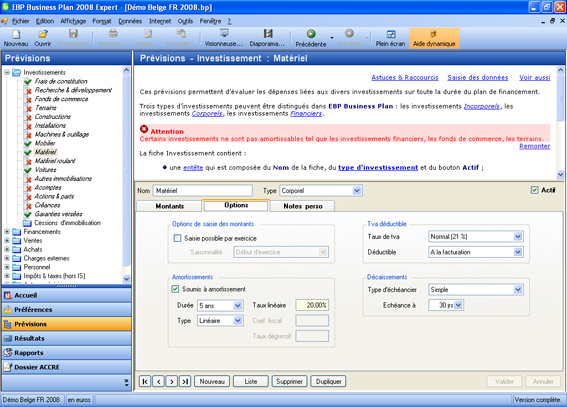Image resolution: width=567 pixels, height=407 pixels.
Task: Open the Déductible dropdown
Action: (518, 252)
